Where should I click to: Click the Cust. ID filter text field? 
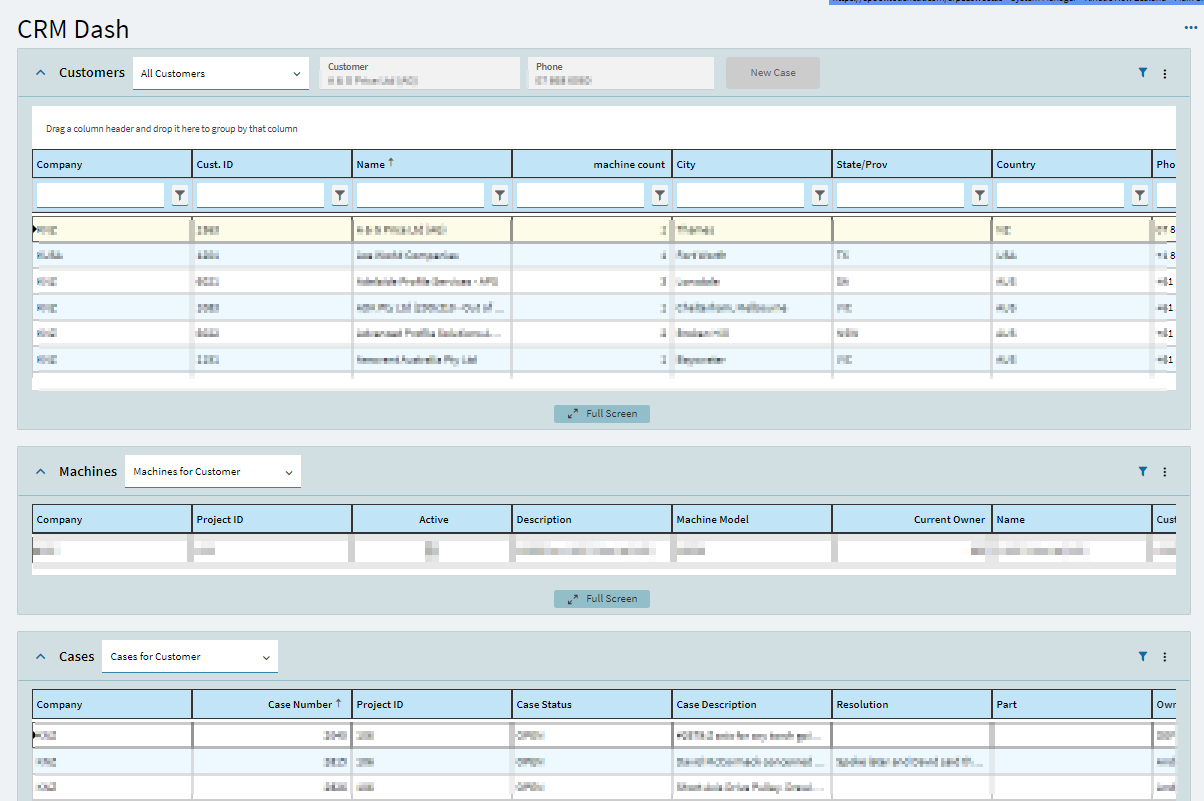point(260,196)
